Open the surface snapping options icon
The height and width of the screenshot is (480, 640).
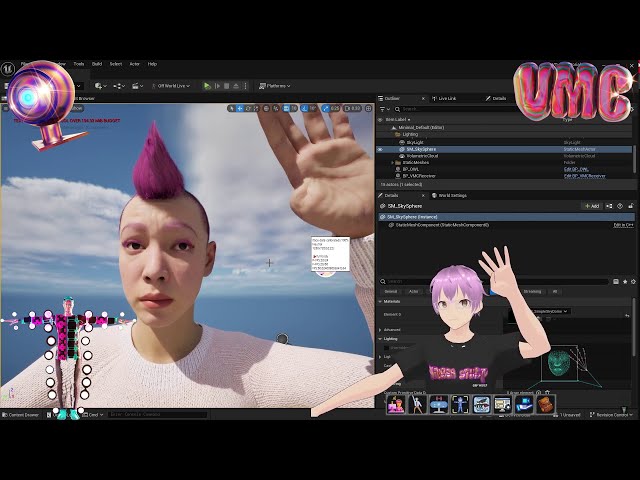click(x=276, y=108)
